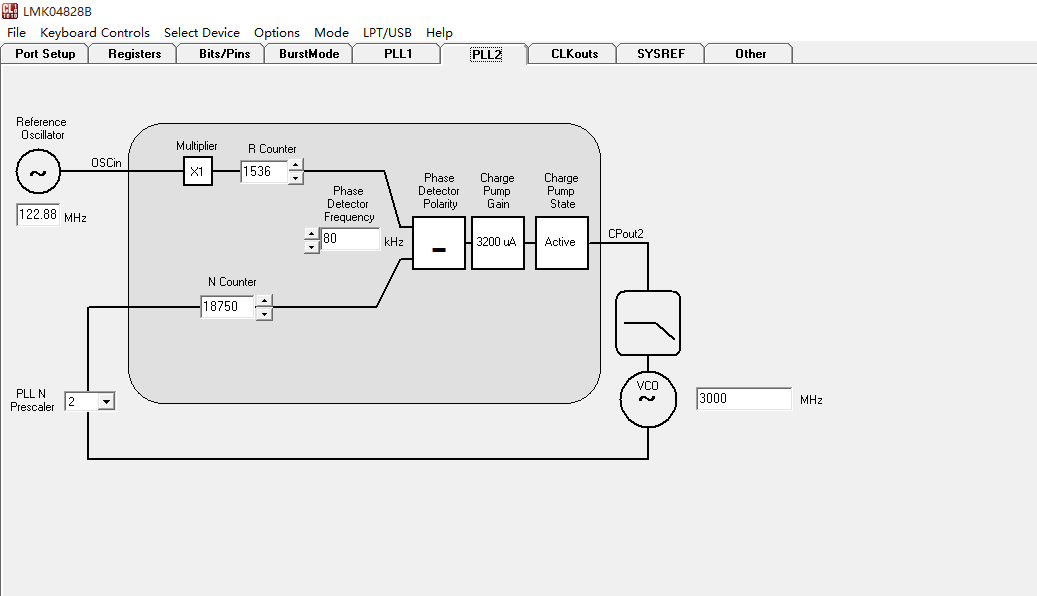The height and width of the screenshot is (596, 1037).
Task: Decrement the R Counter value
Action: (x=296, y=178)
